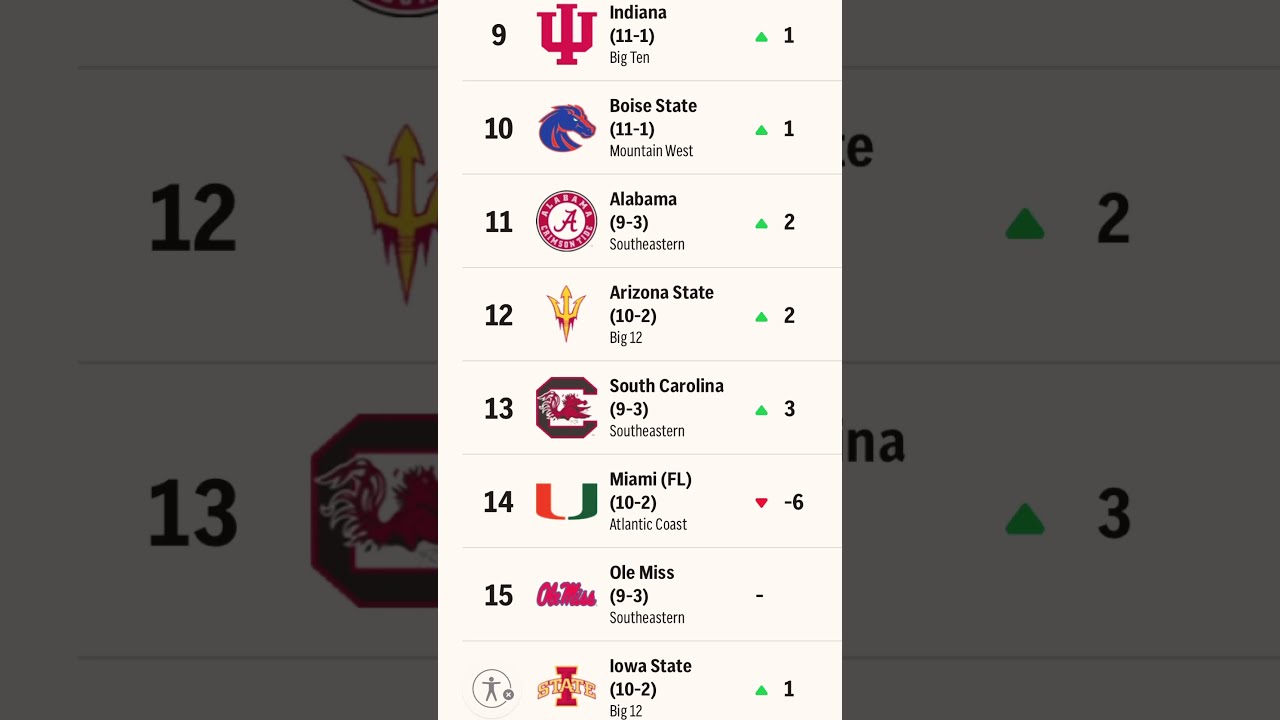
Task: Click the red down arrow beside Miami
Action: (x=761, y=503)
